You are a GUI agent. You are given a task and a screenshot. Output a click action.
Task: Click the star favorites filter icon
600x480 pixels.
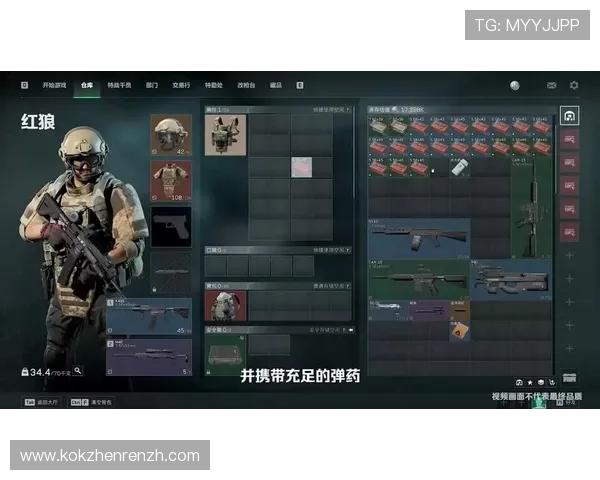(x=530, y=382)
